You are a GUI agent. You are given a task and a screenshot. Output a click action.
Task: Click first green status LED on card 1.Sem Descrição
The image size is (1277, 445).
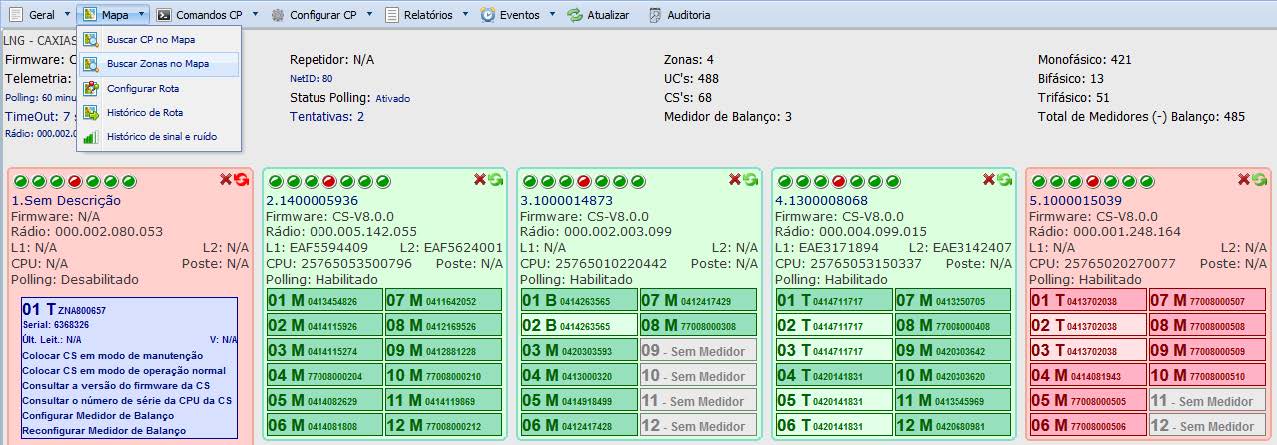click(18, 182)
